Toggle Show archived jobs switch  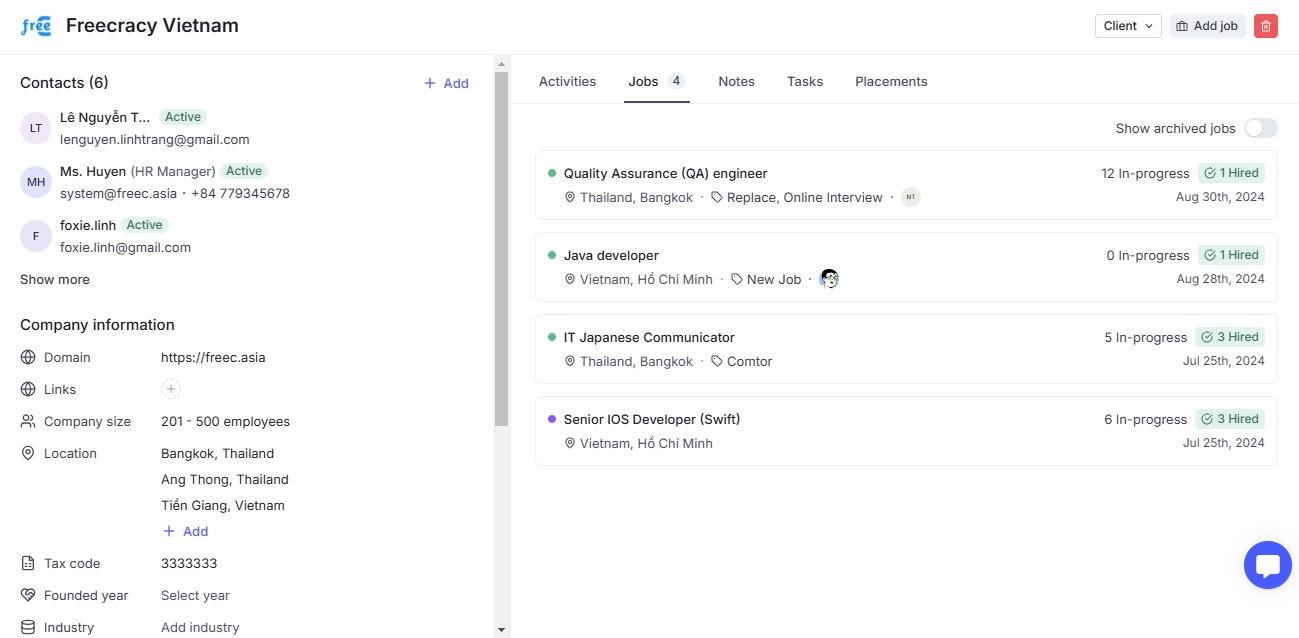point(1260,128)
